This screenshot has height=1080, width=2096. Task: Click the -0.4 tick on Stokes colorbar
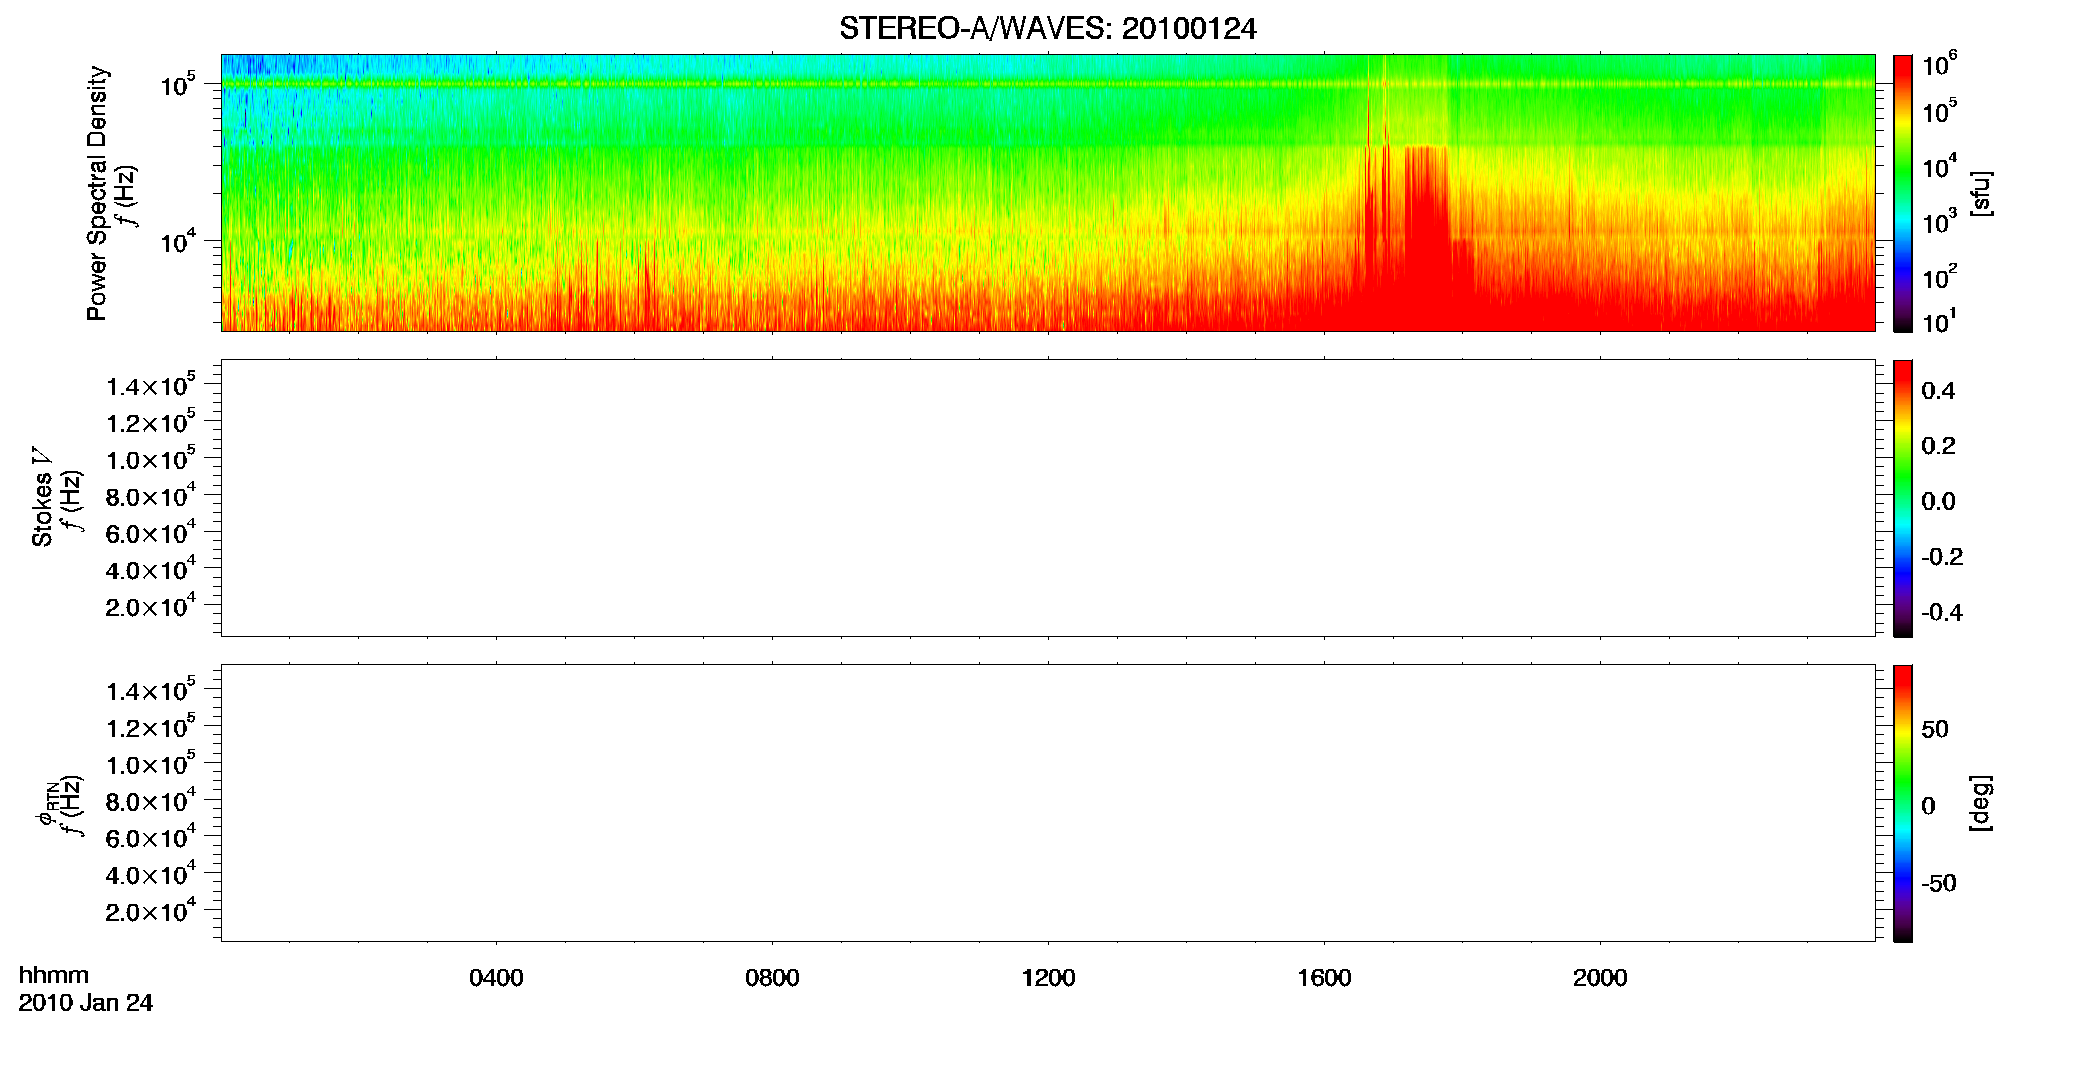pyautogui.click(x=1942, y=613)
